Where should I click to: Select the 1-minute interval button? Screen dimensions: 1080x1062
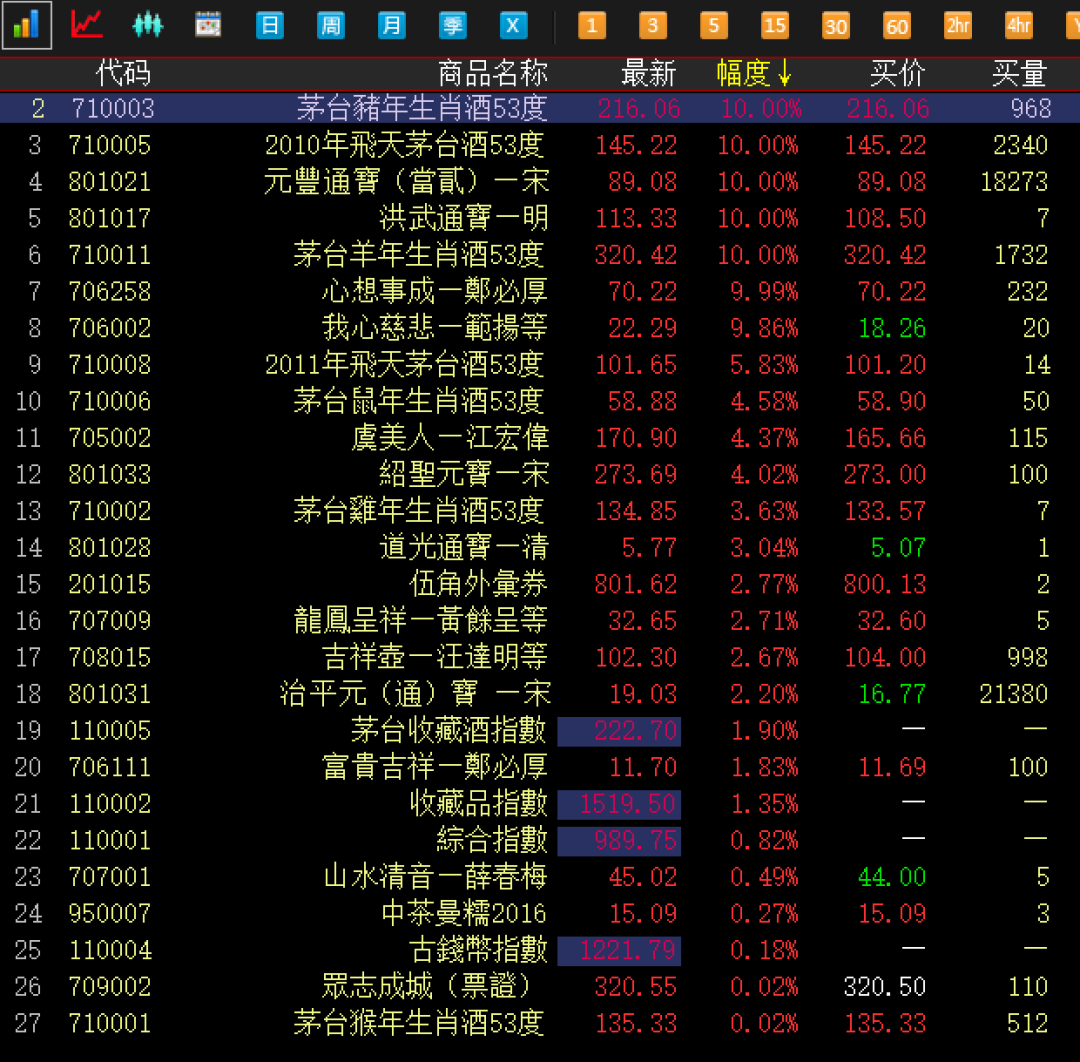point(592,25)
